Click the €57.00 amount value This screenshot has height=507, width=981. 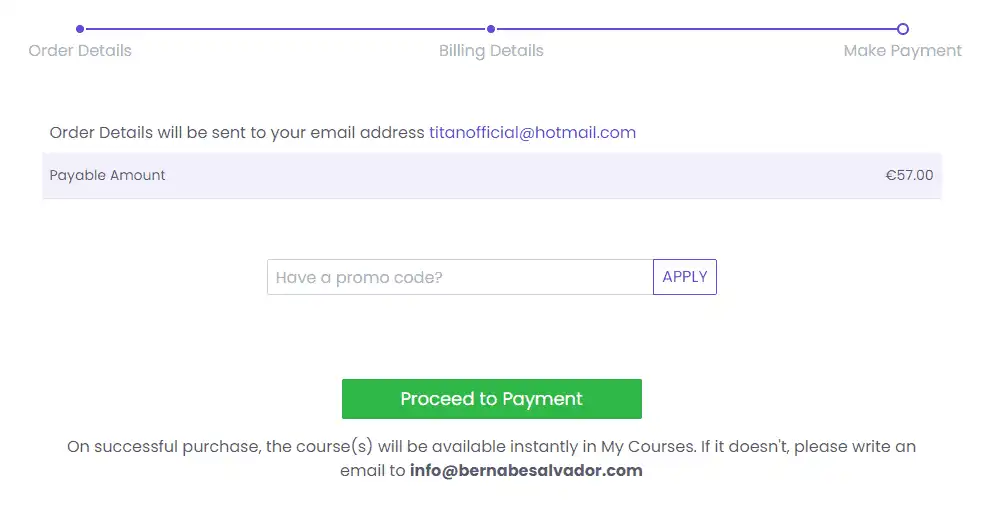pyautogui.click(x=909, y=175)
